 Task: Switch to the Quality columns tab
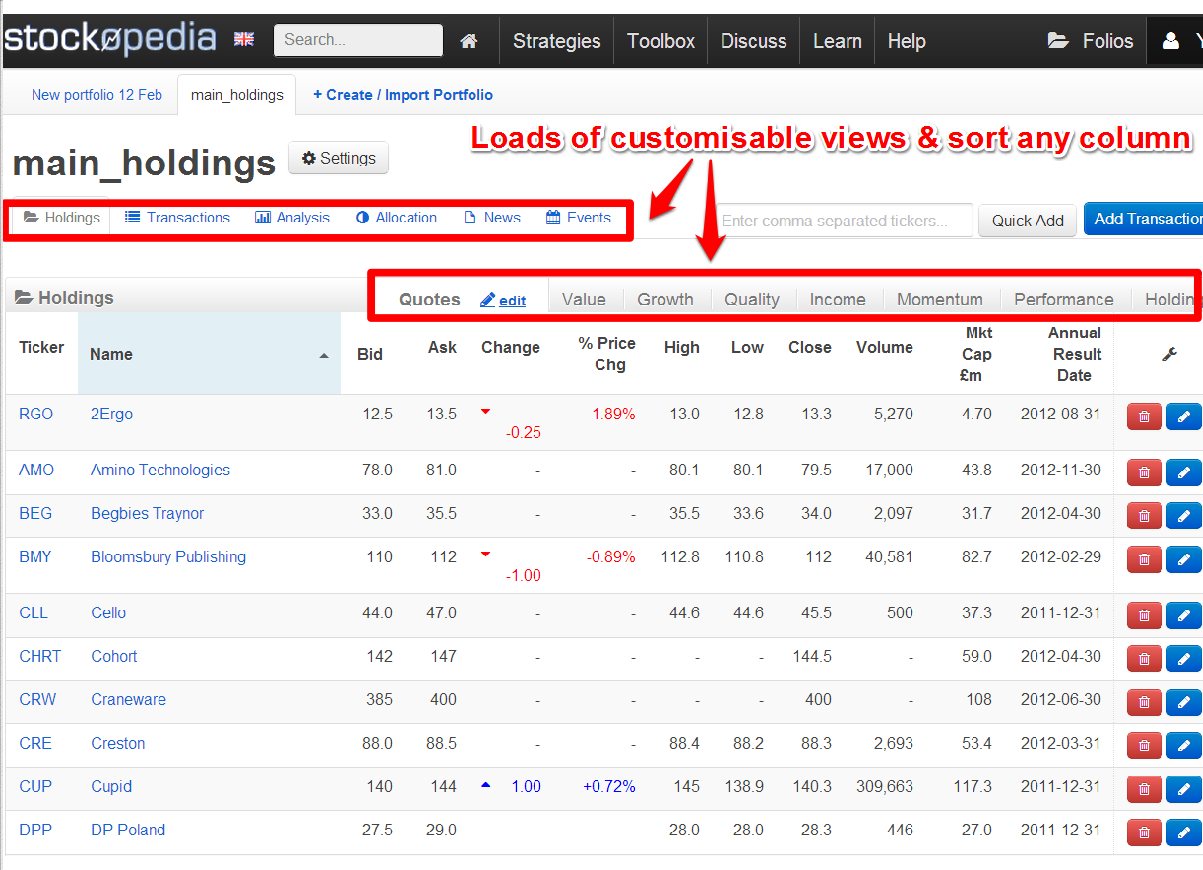(x=752, y=299)
